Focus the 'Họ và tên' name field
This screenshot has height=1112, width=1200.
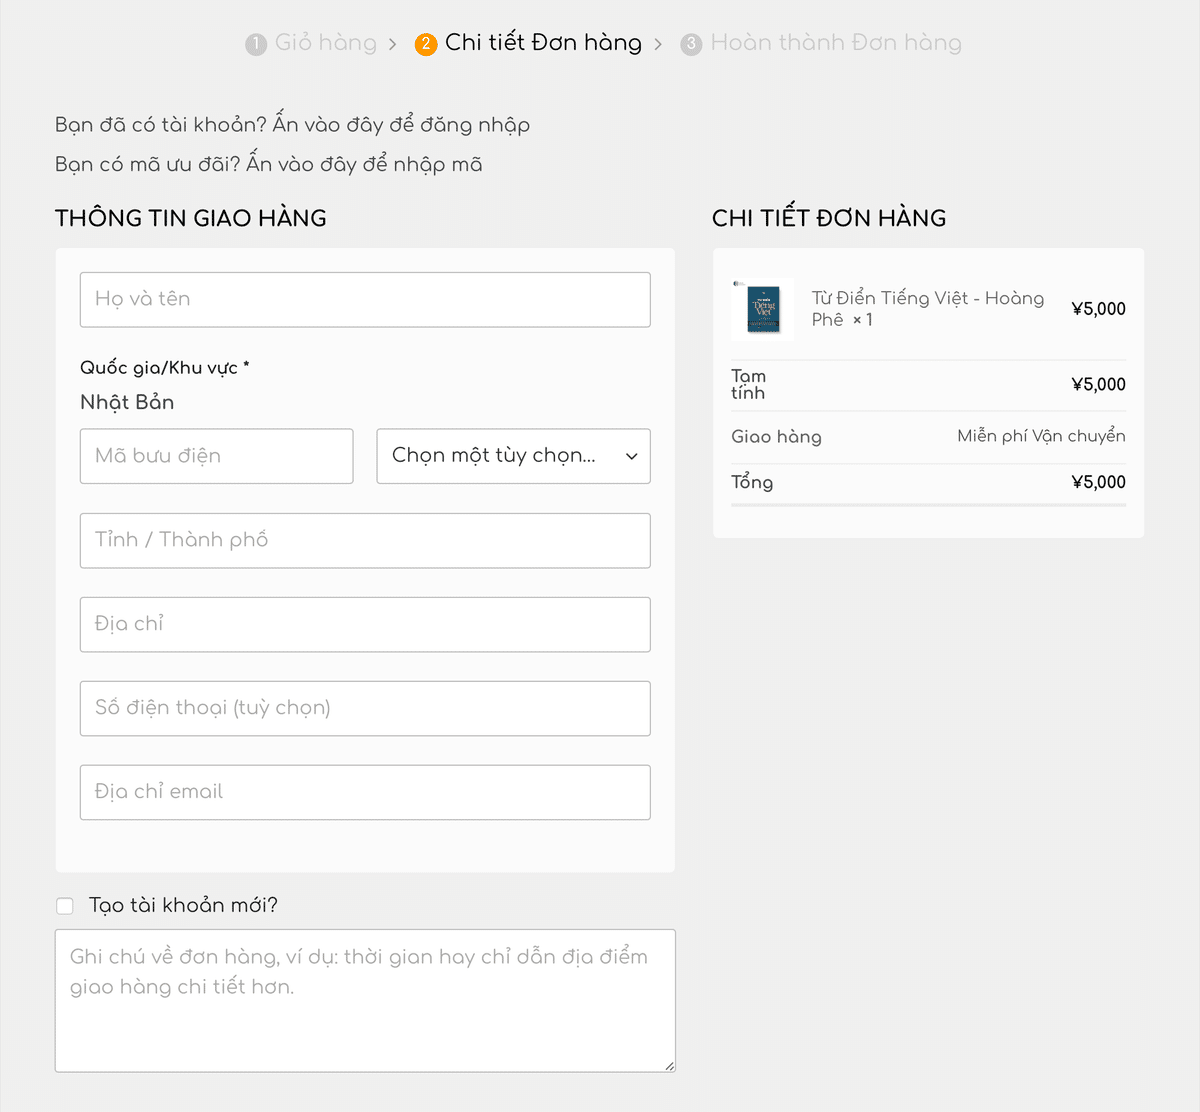point(365,299)
